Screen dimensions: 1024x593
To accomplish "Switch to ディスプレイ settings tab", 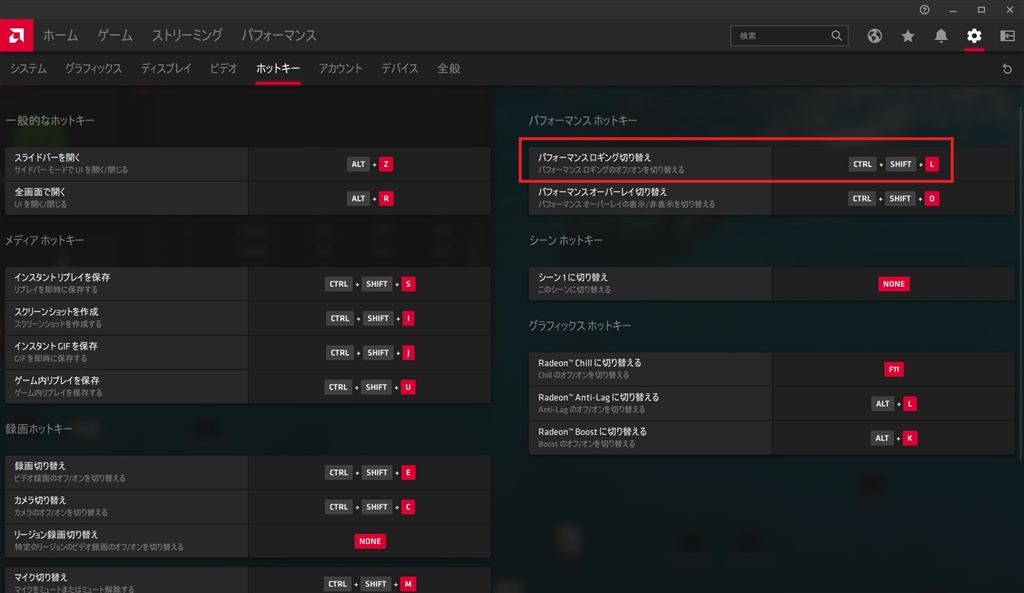I will 166,69.
